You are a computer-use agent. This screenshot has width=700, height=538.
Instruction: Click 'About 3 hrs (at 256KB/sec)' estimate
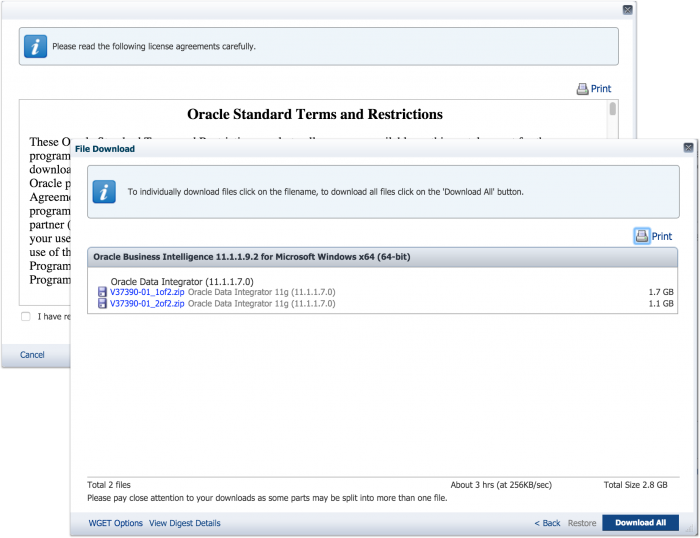501,485
